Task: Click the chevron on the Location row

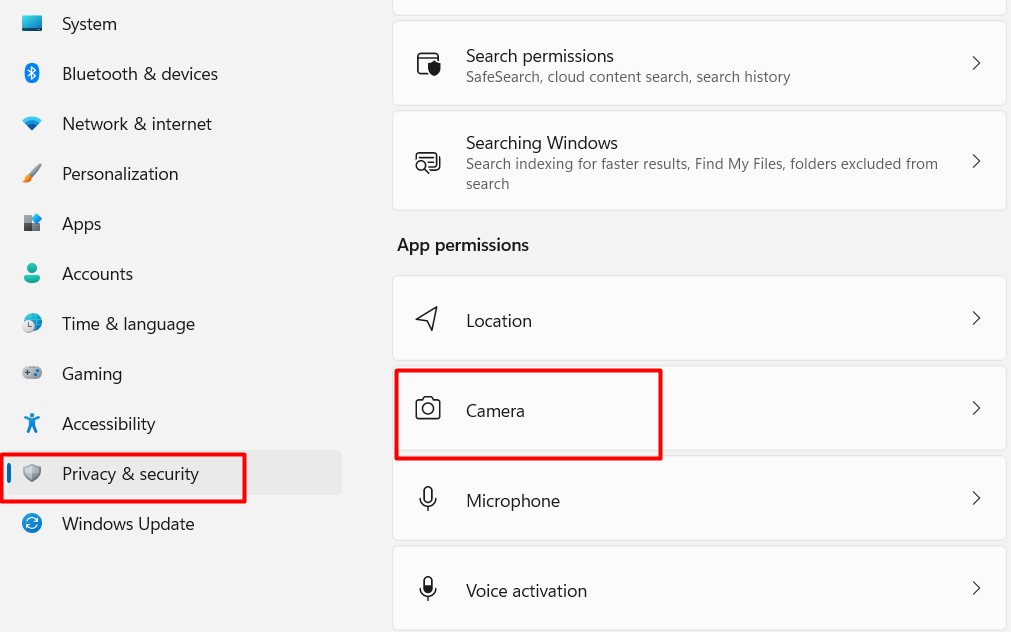Action: 976,319
